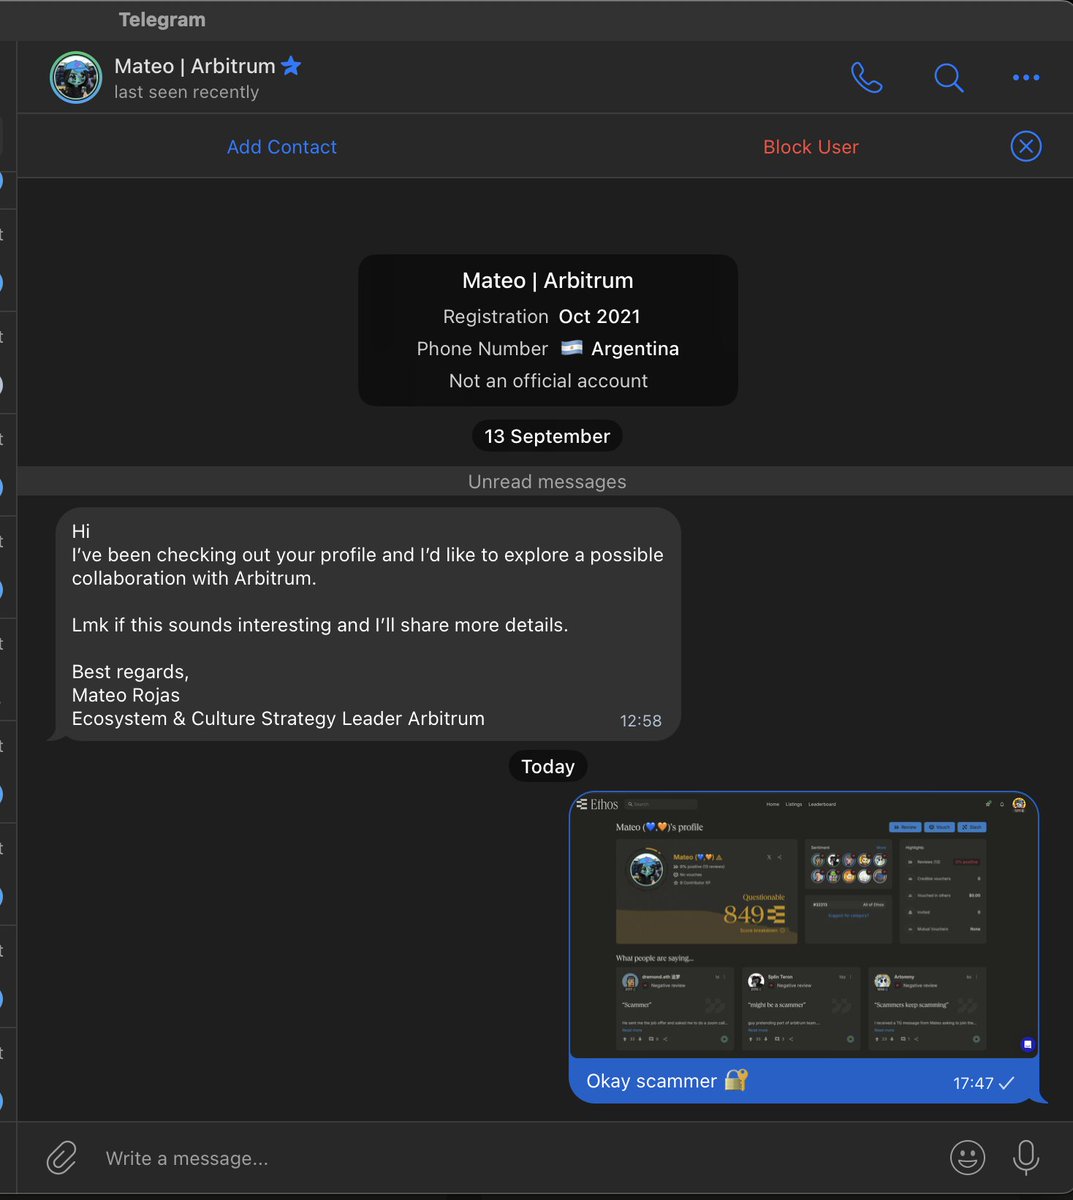Click the 'Registration Oct 2021' info line
The image size is (1073, 1200).
click(x=542, y=316)
